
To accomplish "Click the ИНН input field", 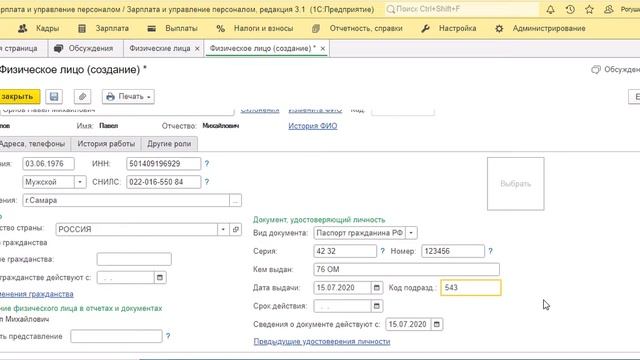I will tap(164, 164).
